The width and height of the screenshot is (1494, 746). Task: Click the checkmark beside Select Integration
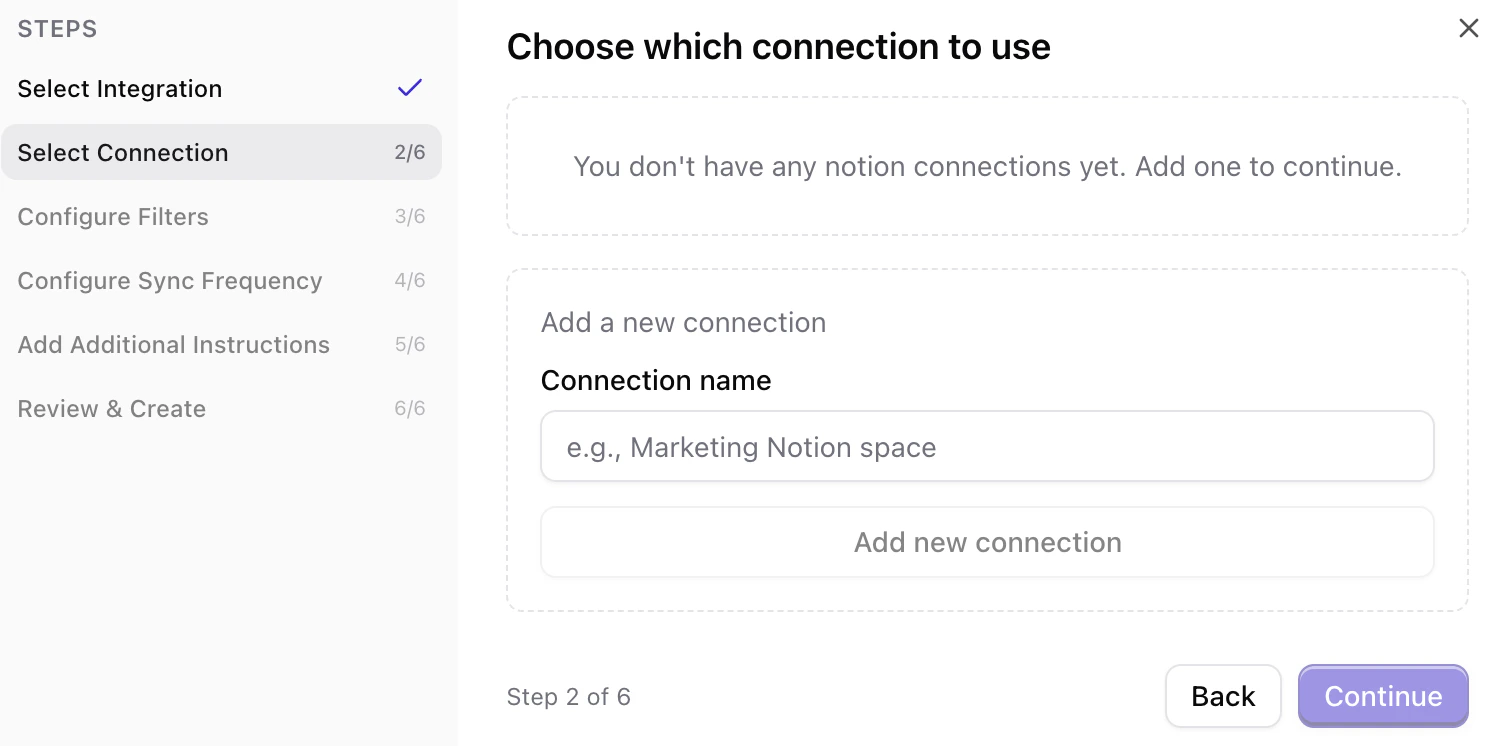coord(409,88)
